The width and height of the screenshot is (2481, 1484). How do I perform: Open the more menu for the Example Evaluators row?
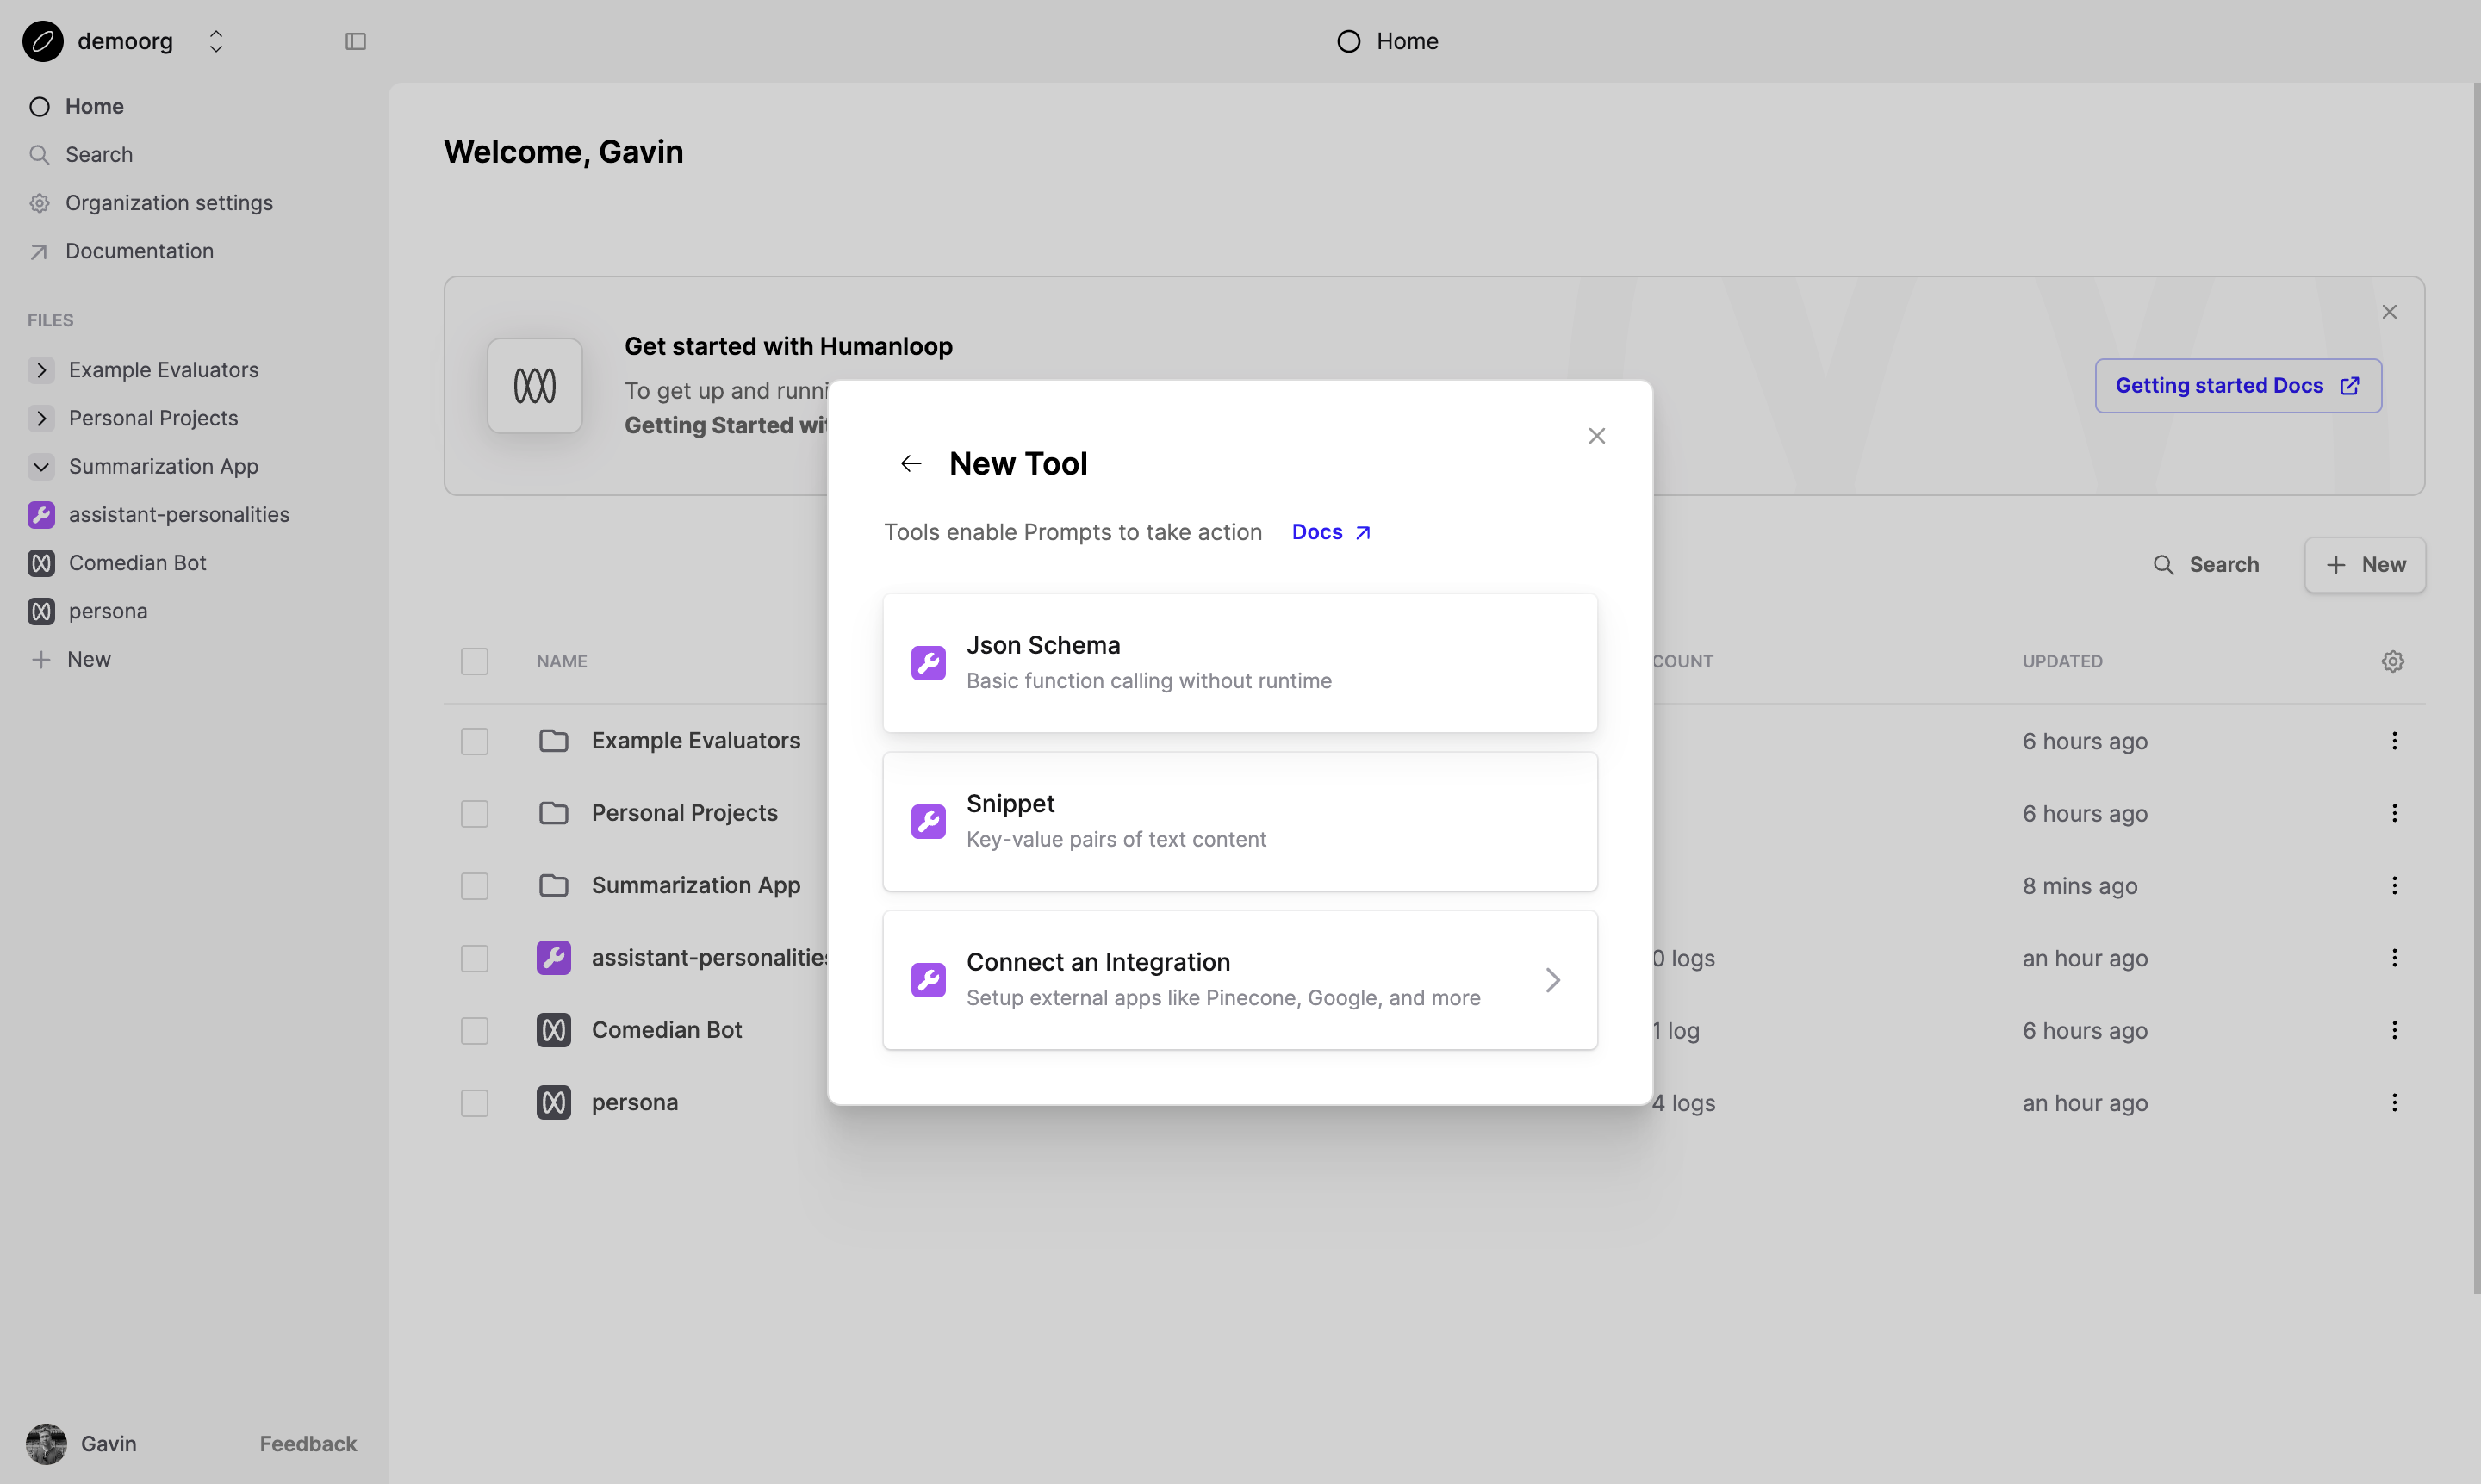tap(2394, 741)
